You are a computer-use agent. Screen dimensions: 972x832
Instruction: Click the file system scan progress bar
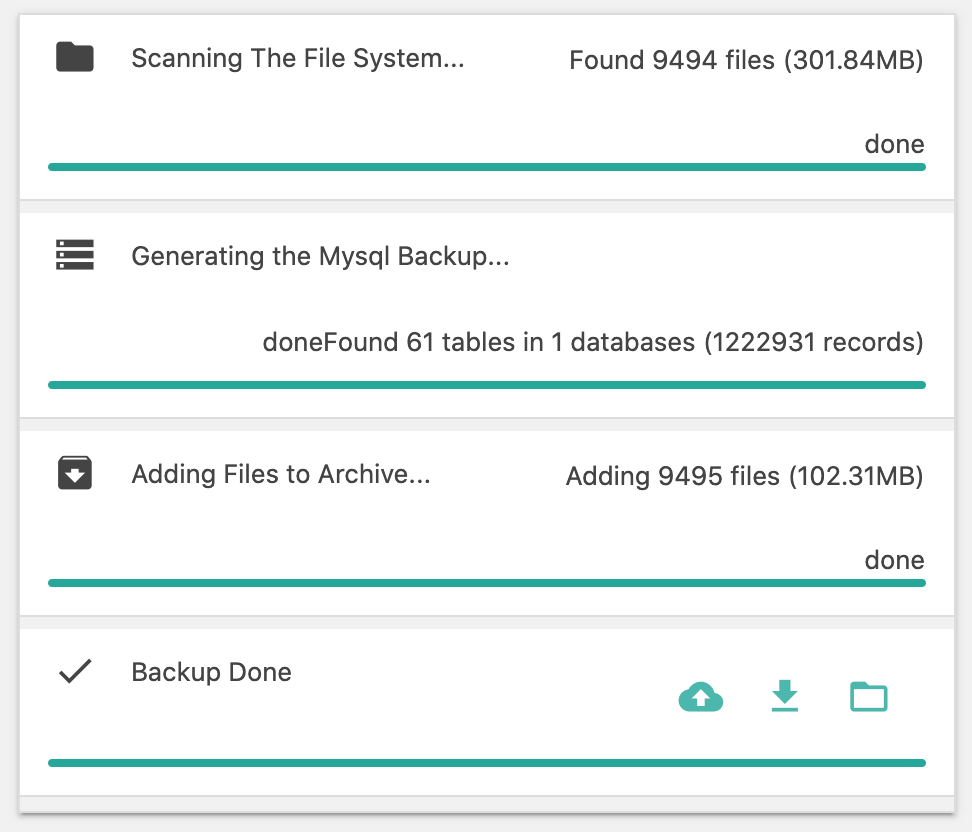tap(487, 167)
